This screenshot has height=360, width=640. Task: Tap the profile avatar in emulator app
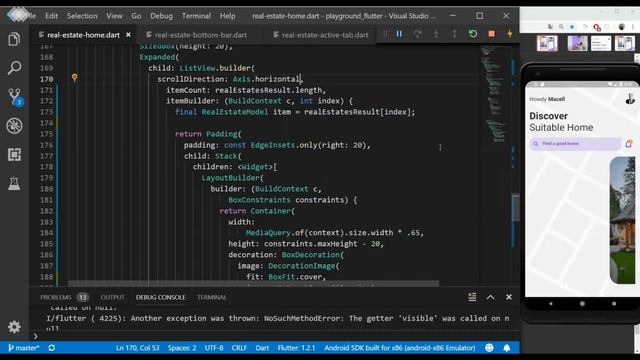[x=630, y=98]
